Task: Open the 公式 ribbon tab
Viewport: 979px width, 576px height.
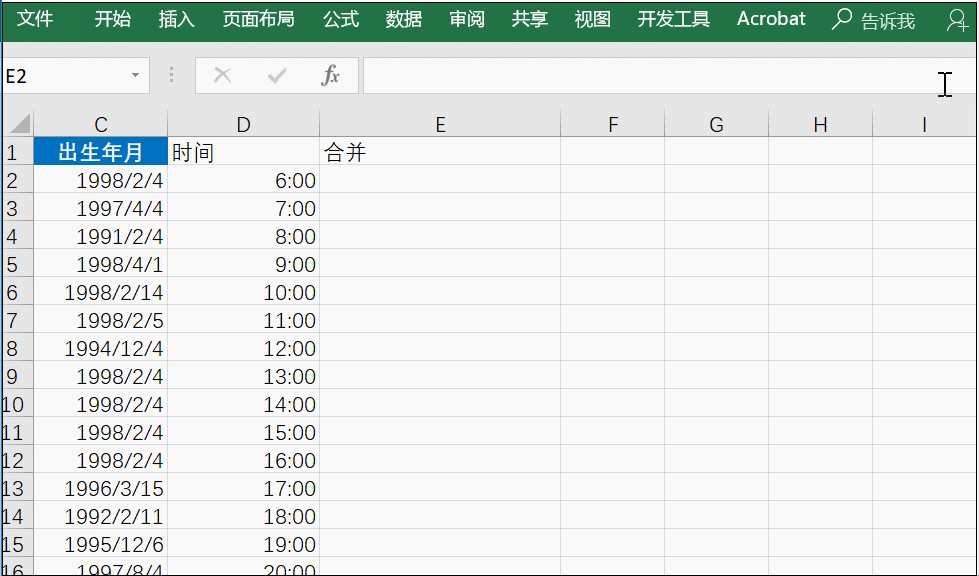Action: 341,19
